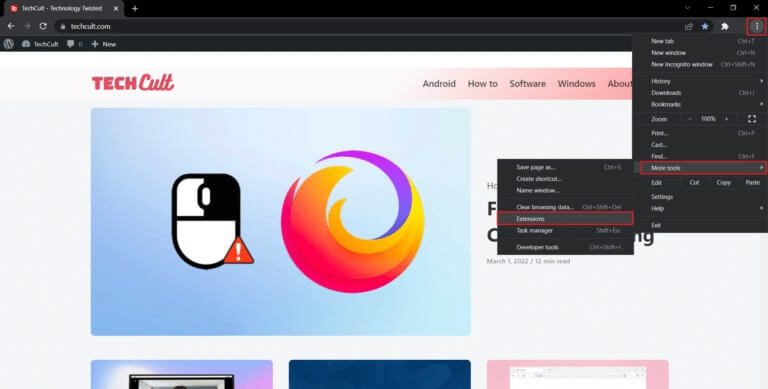Click the share page icon

(x=689, y=26)
